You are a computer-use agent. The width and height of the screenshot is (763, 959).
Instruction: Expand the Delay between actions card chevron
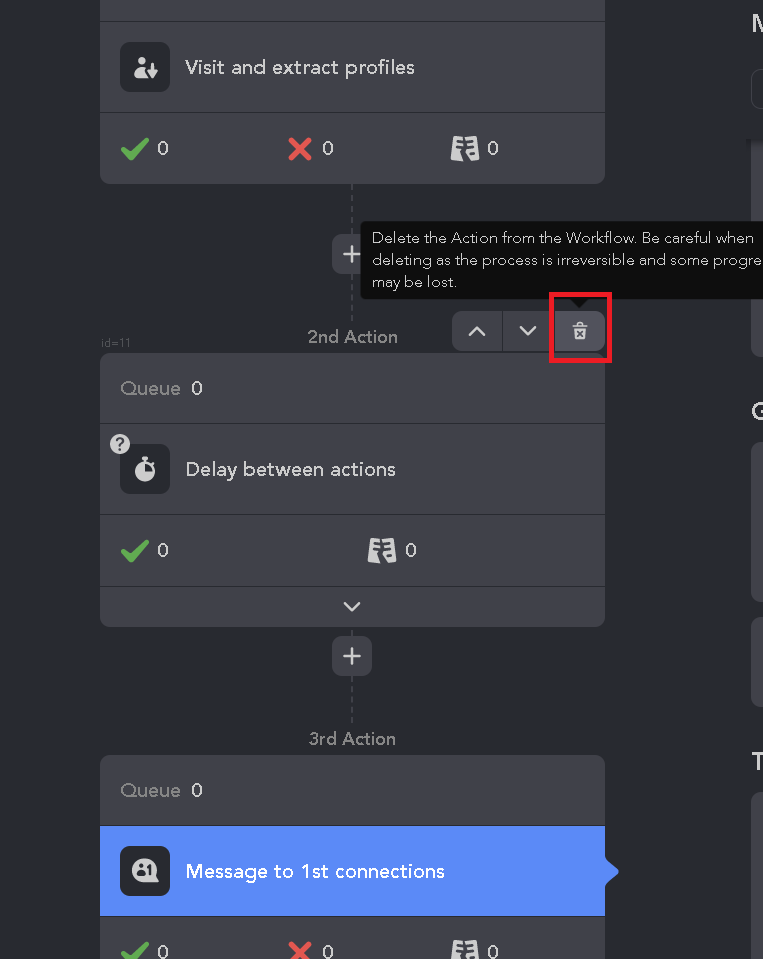(352, 607)
